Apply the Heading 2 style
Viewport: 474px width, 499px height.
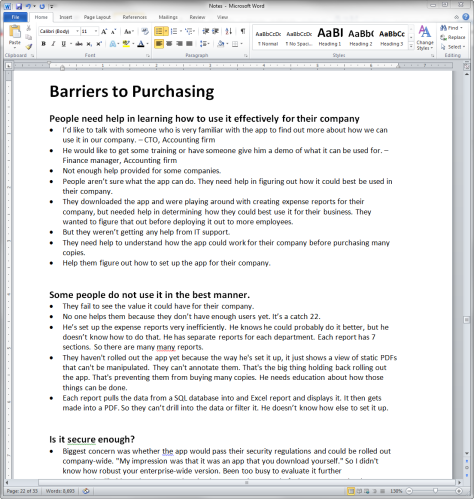(361, 37)
